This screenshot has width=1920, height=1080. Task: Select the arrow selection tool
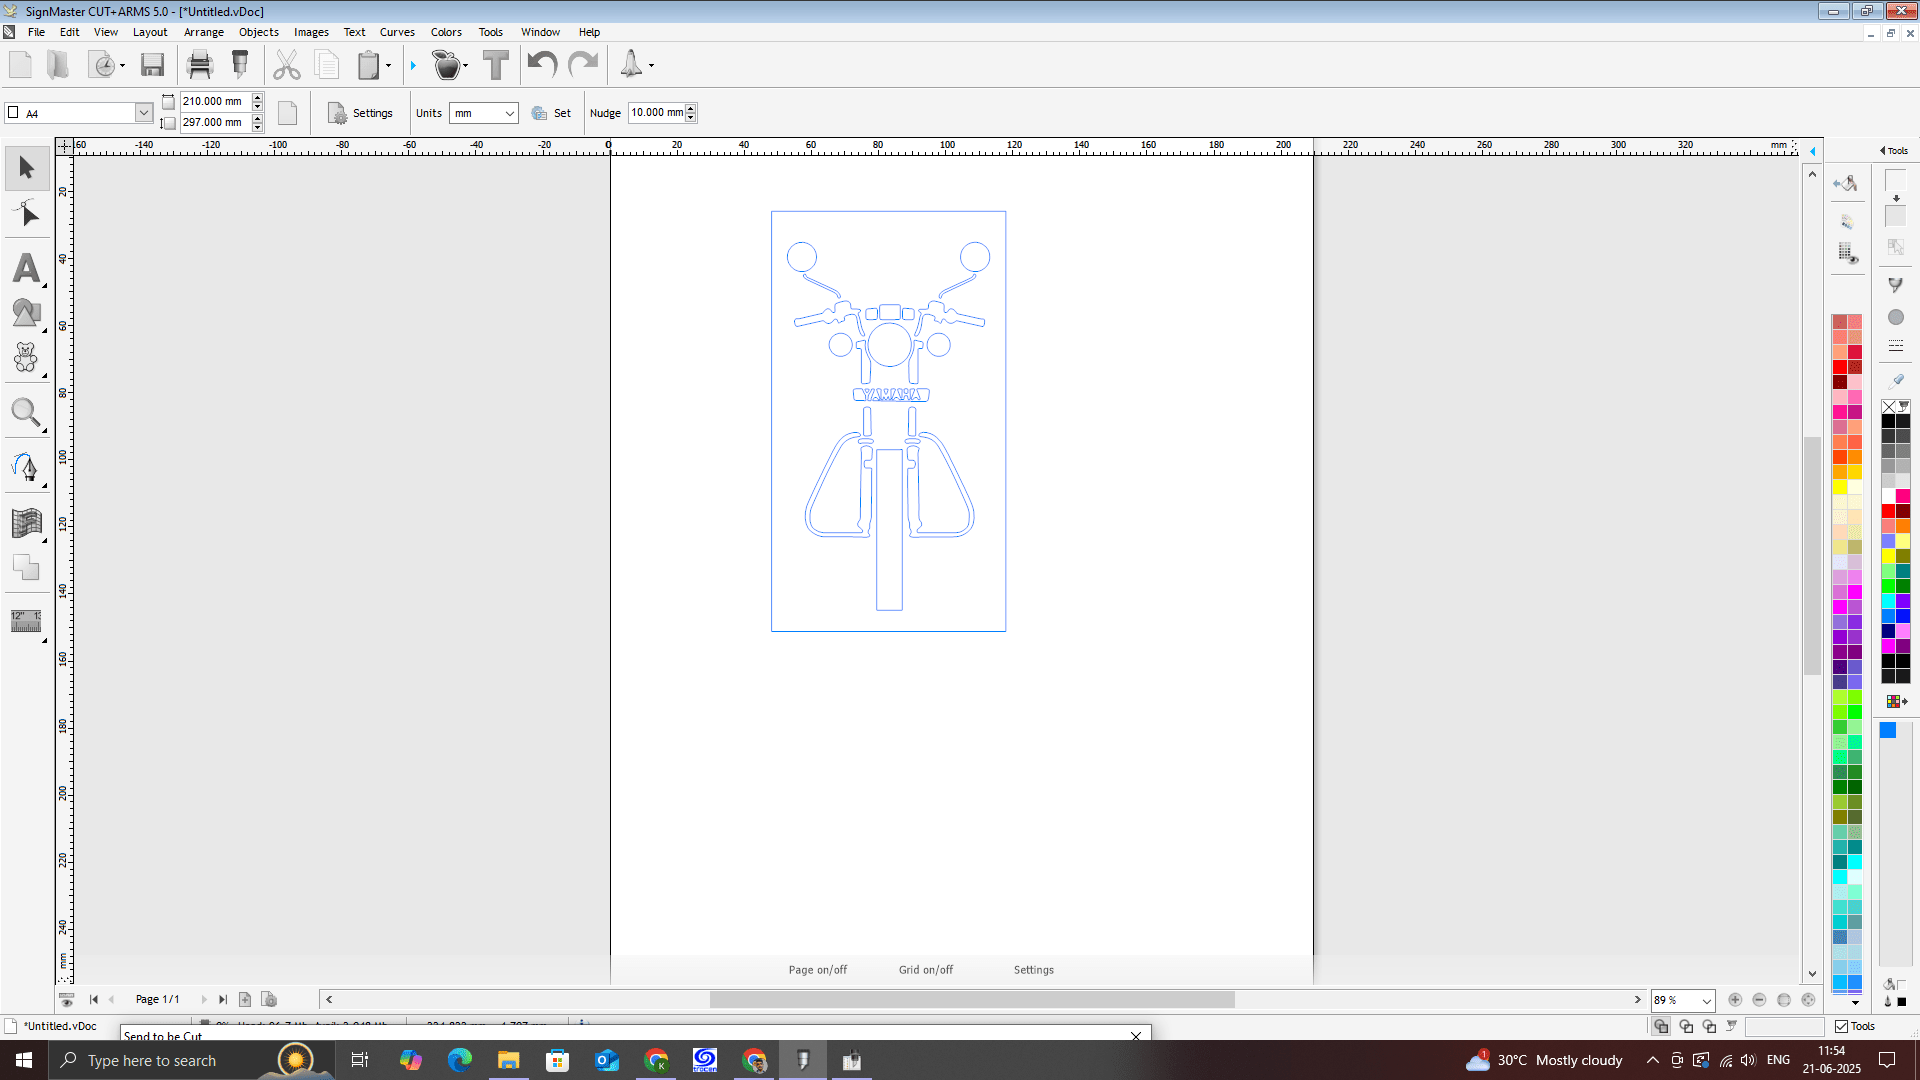(x=27, y=168)
